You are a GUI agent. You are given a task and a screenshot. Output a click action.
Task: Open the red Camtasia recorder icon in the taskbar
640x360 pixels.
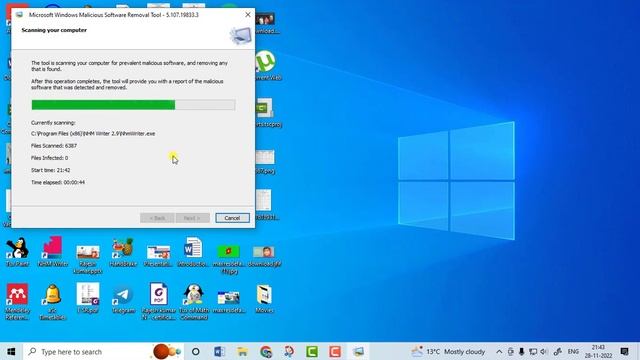(335, 351)
